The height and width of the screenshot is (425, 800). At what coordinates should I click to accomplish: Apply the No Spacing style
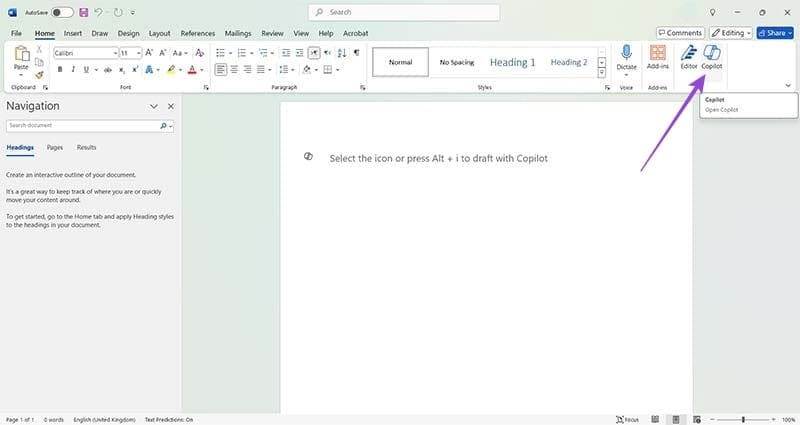click(457, 62)
